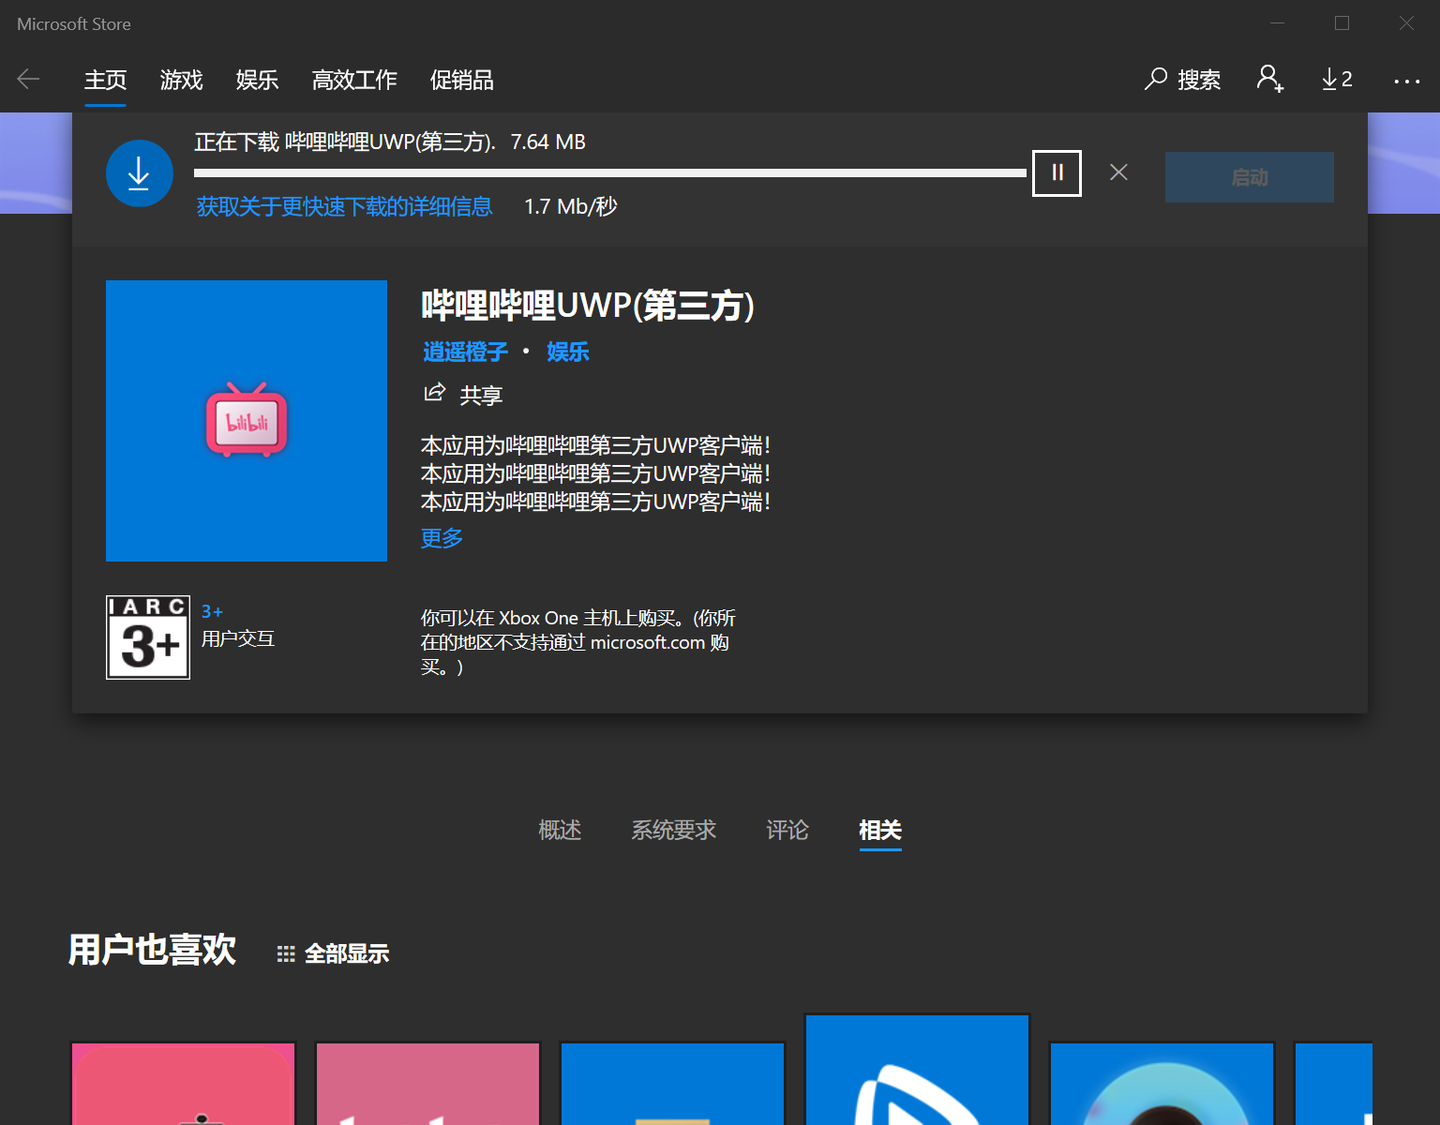The height and width of the screenshot is (1125, 1440).
Task: Go back using the back arrow
Action: tap(28, 79)
